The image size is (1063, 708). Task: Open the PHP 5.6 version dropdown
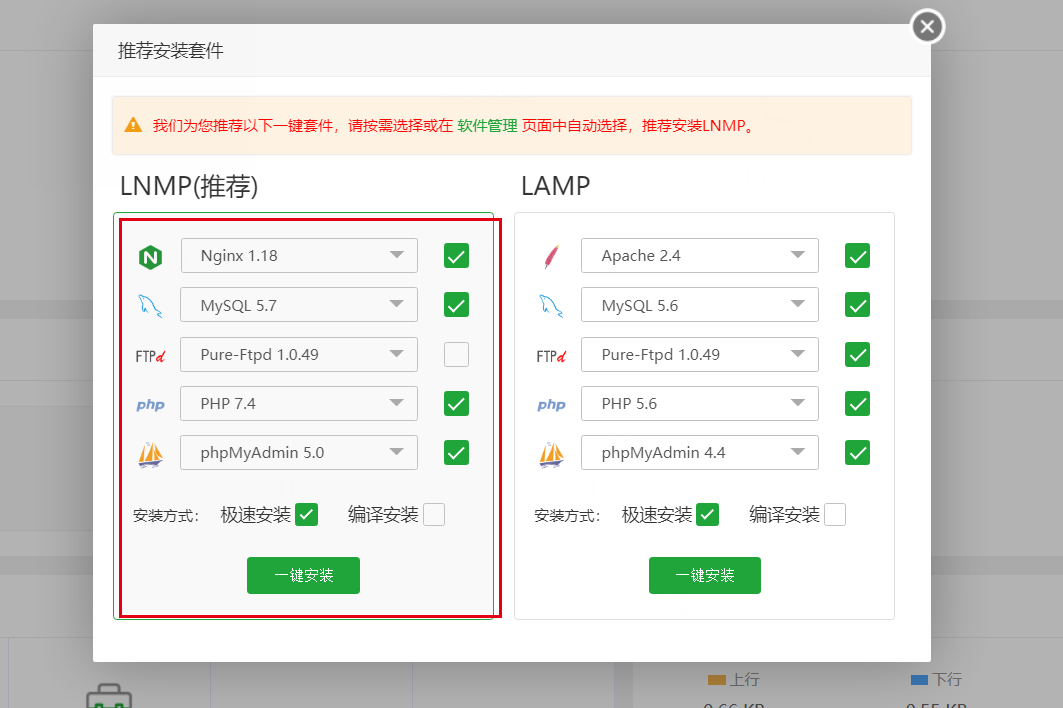pos(700,404)
